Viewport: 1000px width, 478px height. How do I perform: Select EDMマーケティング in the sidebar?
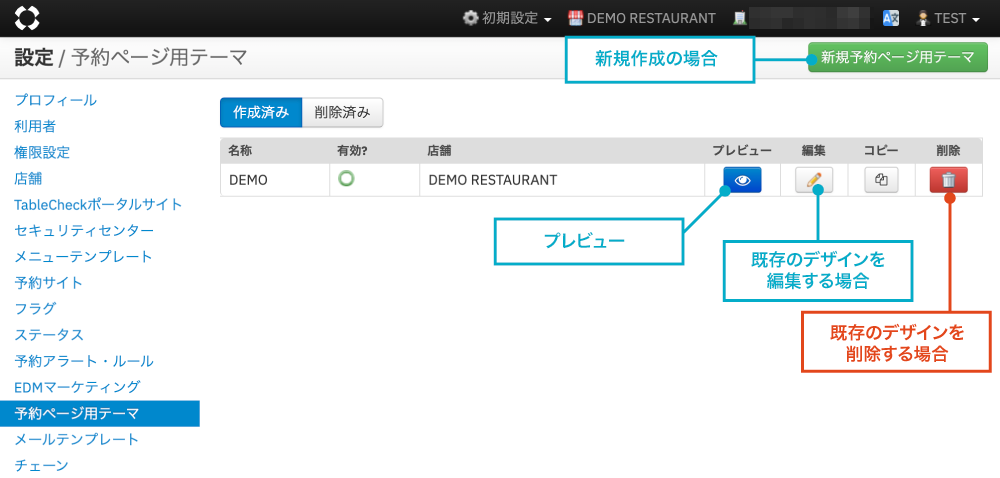[x=77, y=386]
